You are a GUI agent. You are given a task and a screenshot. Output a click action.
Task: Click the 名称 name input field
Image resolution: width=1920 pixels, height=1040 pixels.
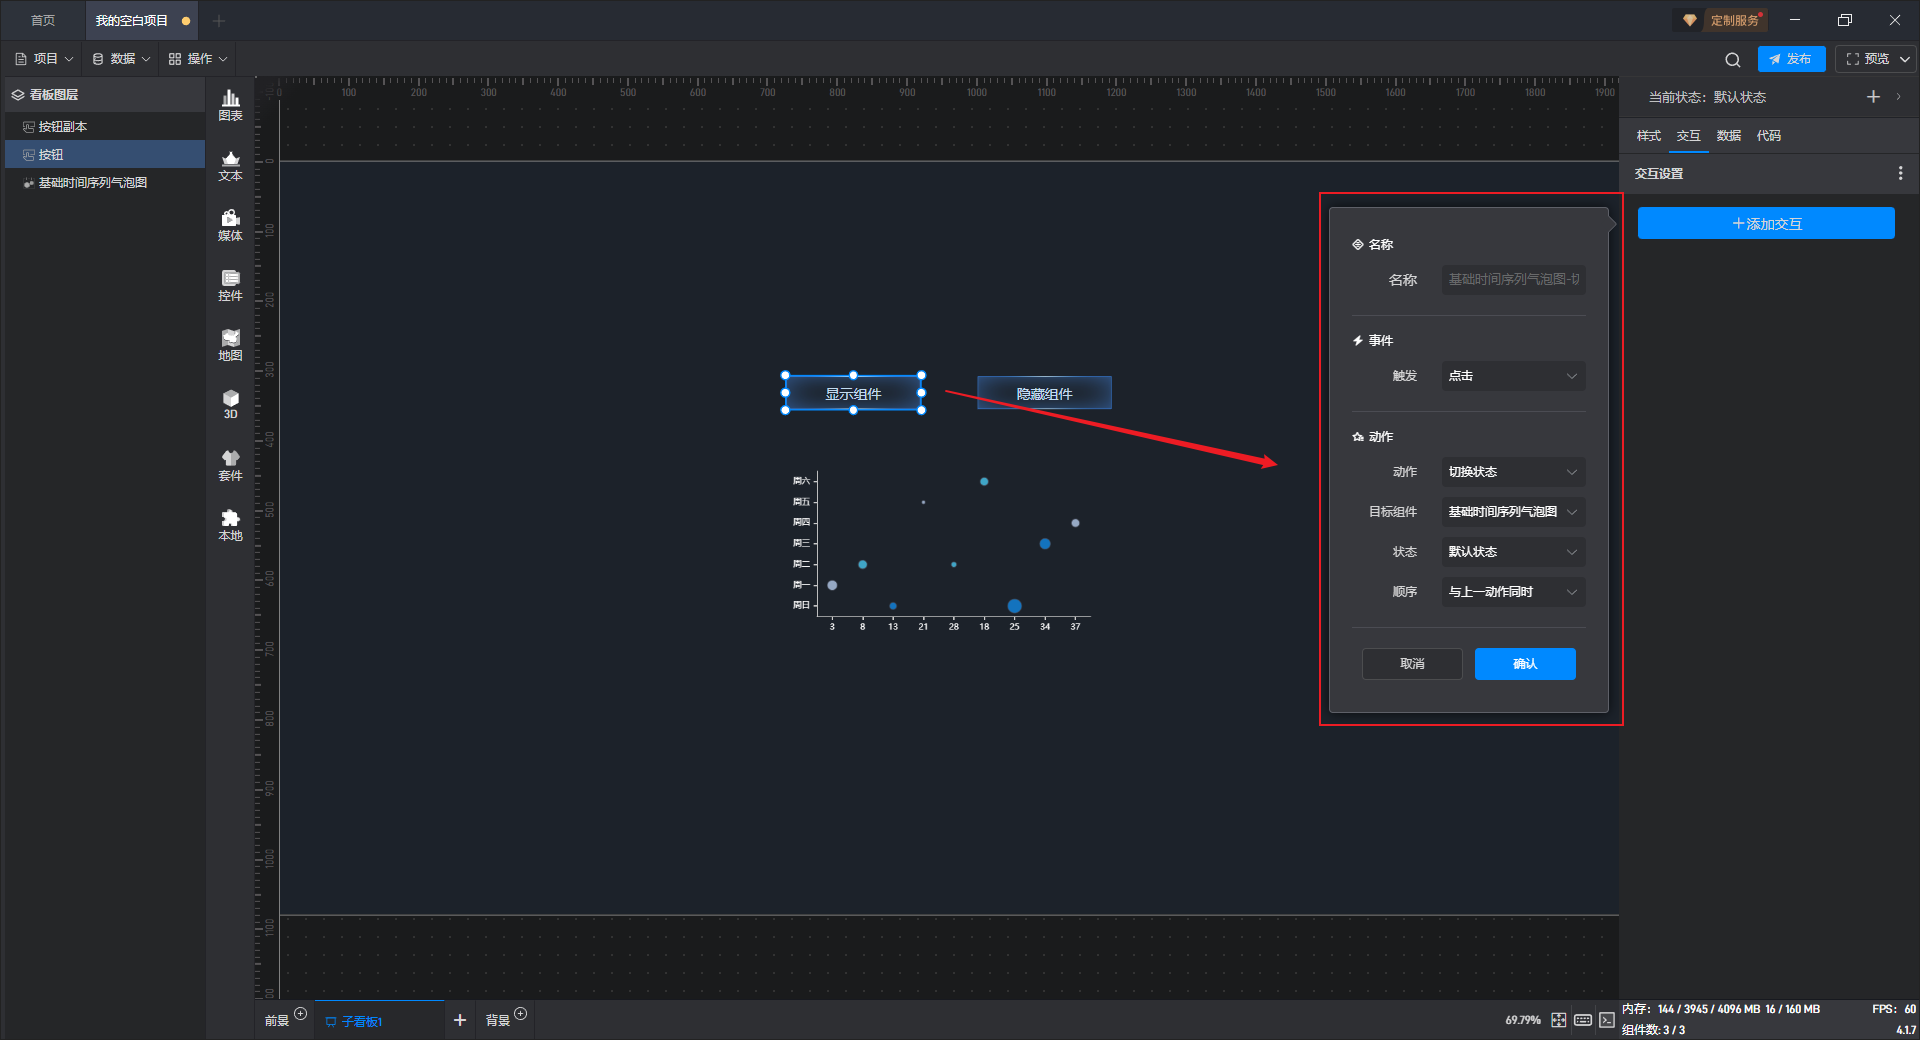coord(1512,280)
